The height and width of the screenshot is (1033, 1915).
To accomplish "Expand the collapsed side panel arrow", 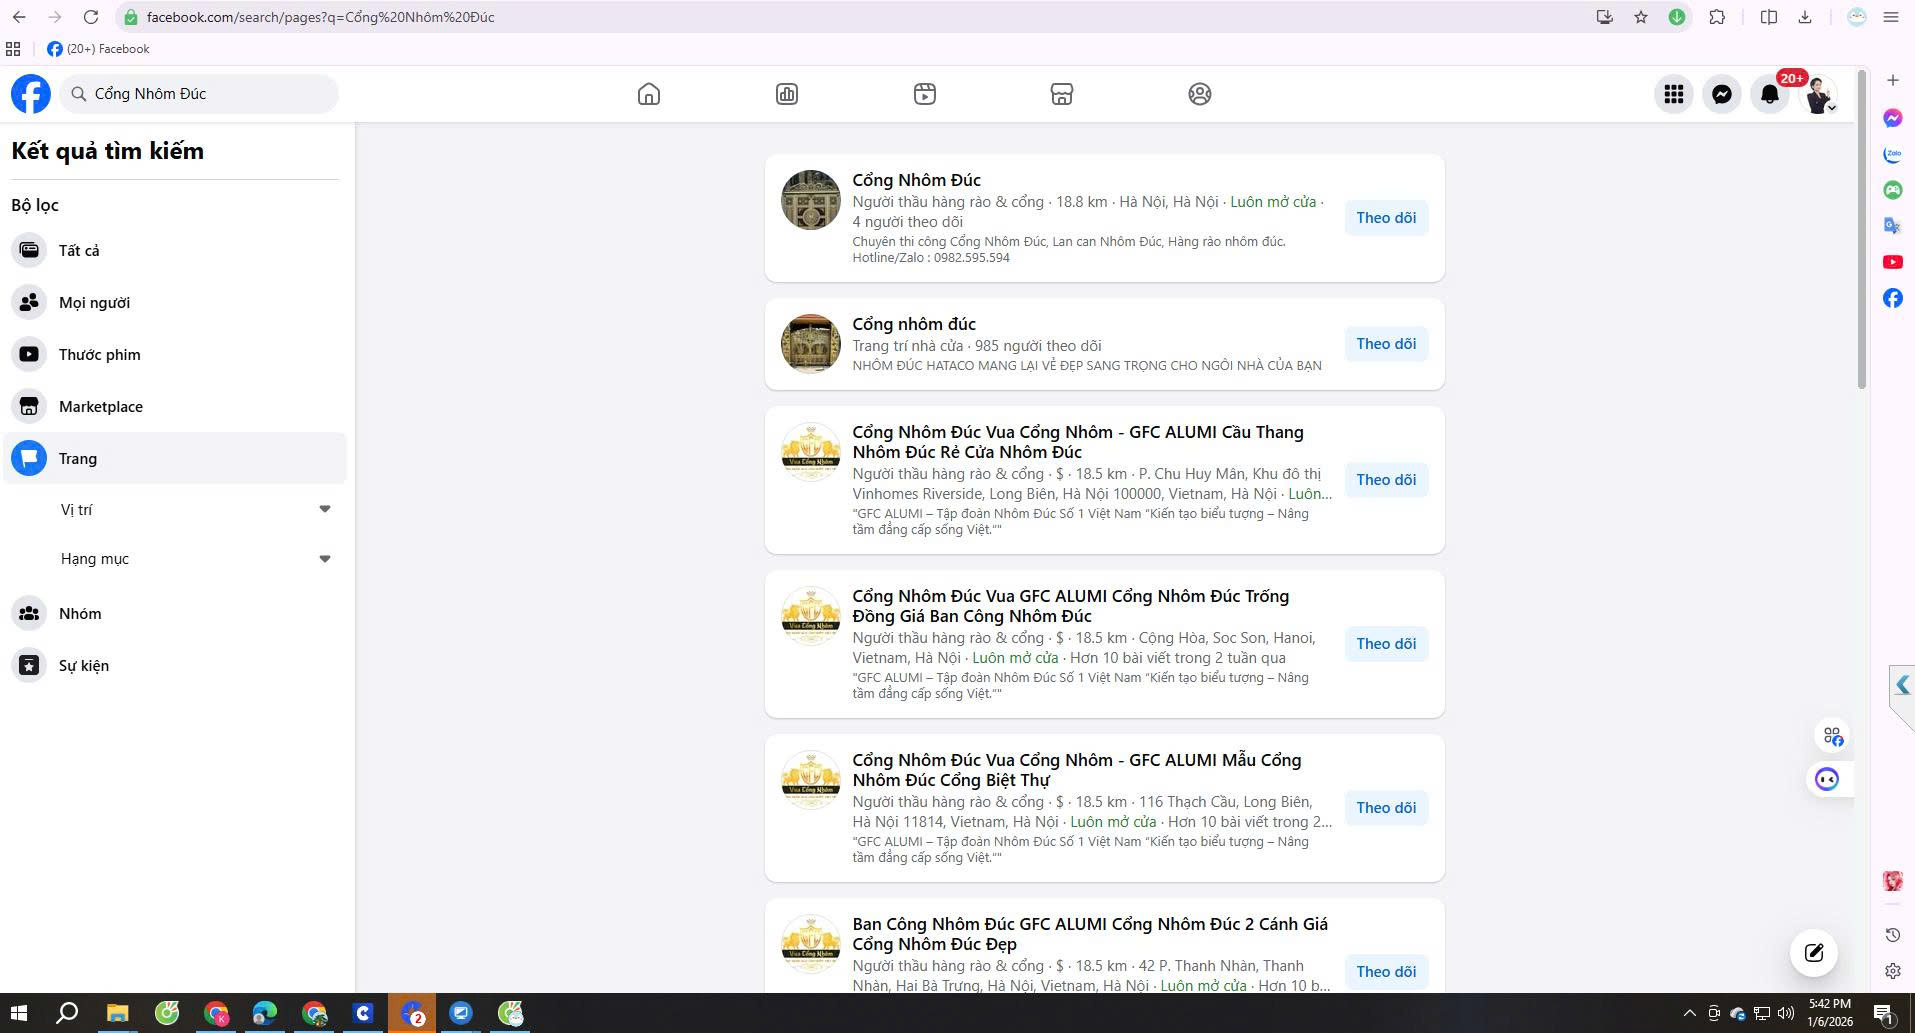I will 1902,686.
